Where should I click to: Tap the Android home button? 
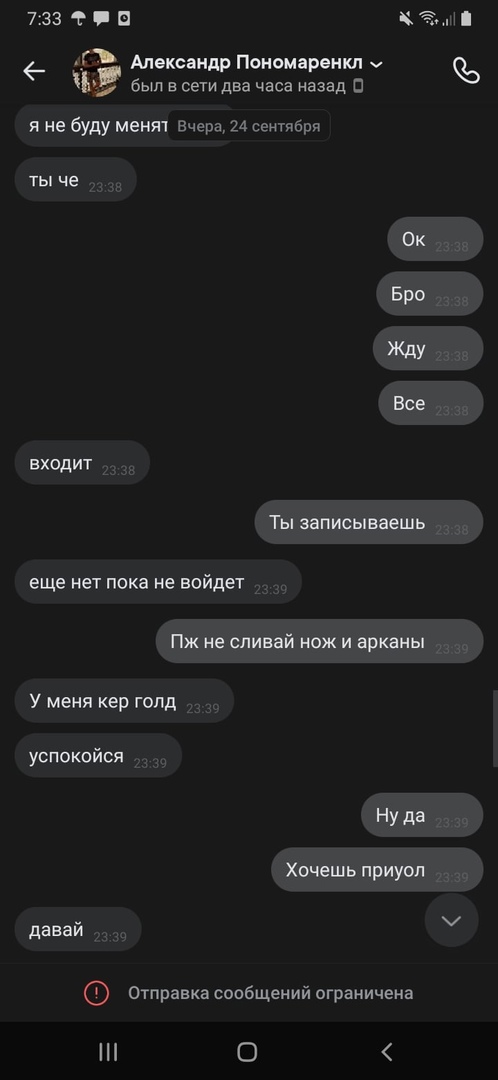click(x=247, y=1052)
